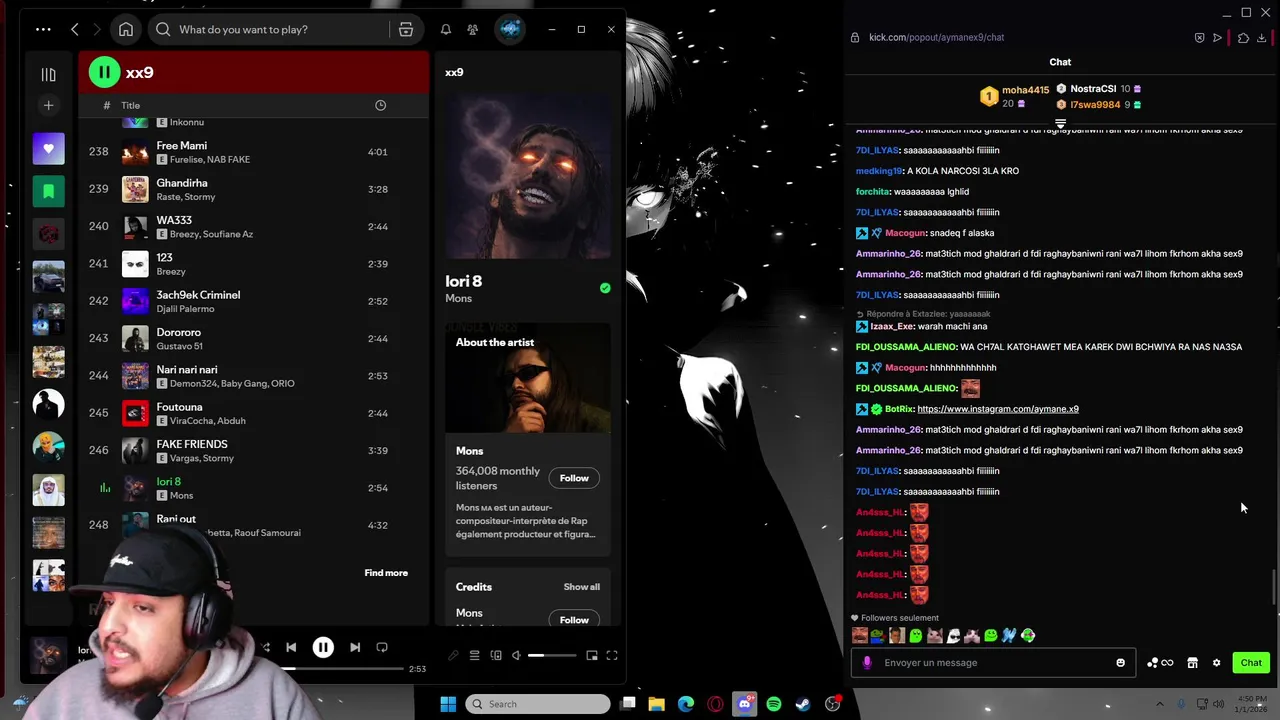The image size is (1280, 720).
Task: Open Discord from taskbar
Action: coord(744,704)
